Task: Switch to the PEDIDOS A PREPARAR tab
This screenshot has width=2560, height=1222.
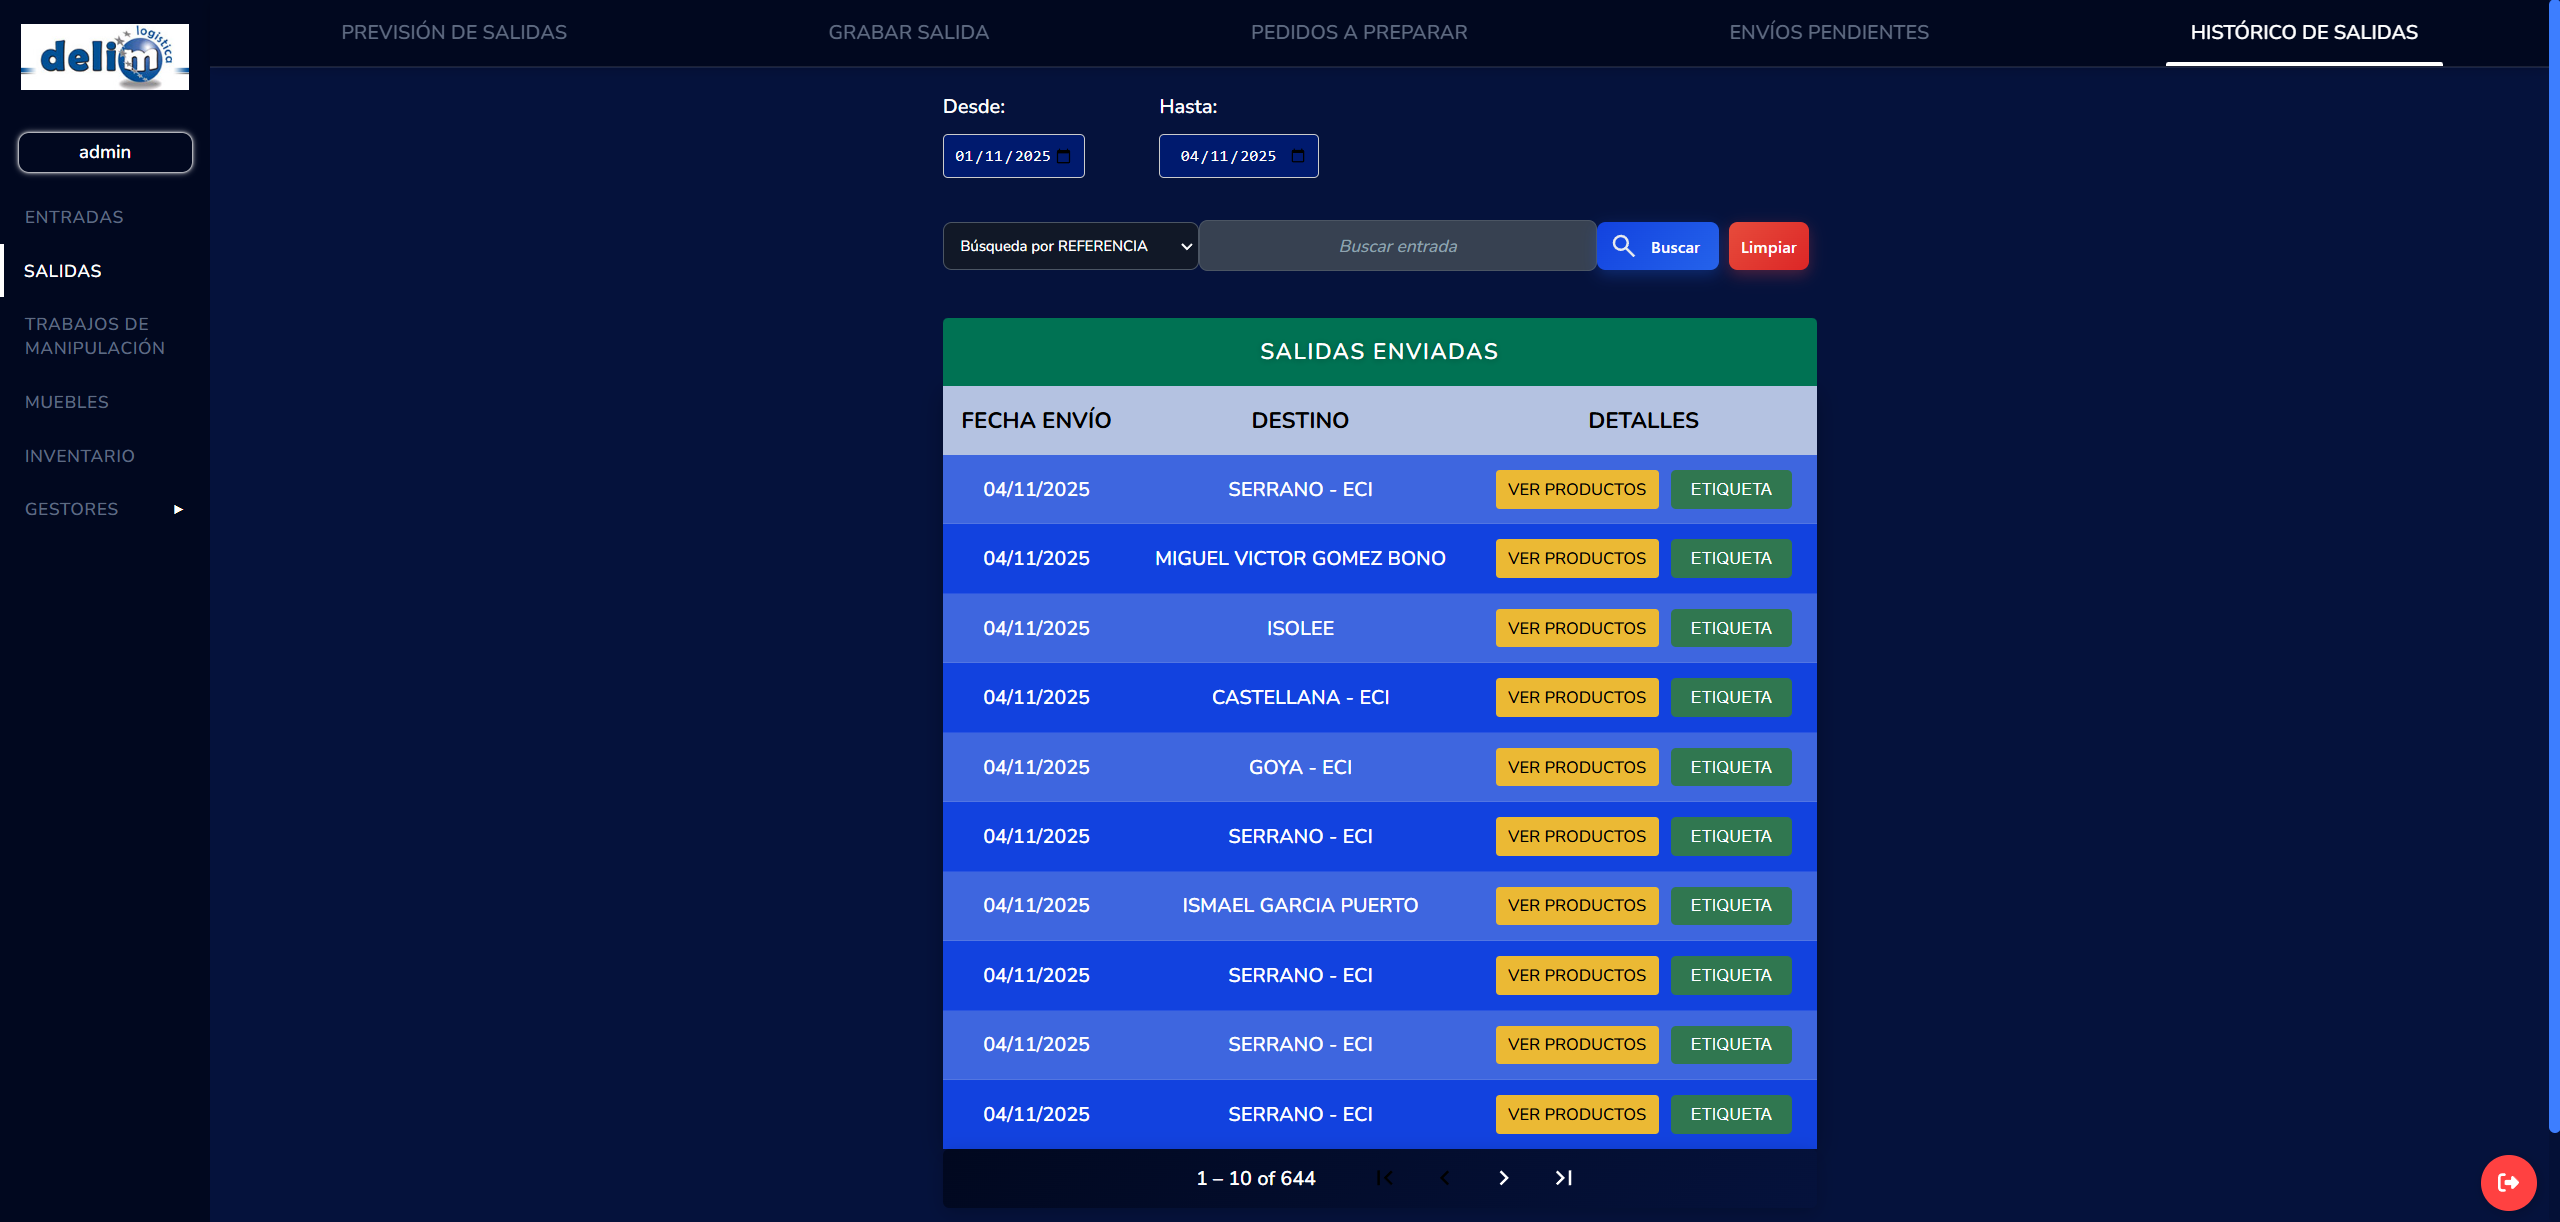Action: 1358,32
